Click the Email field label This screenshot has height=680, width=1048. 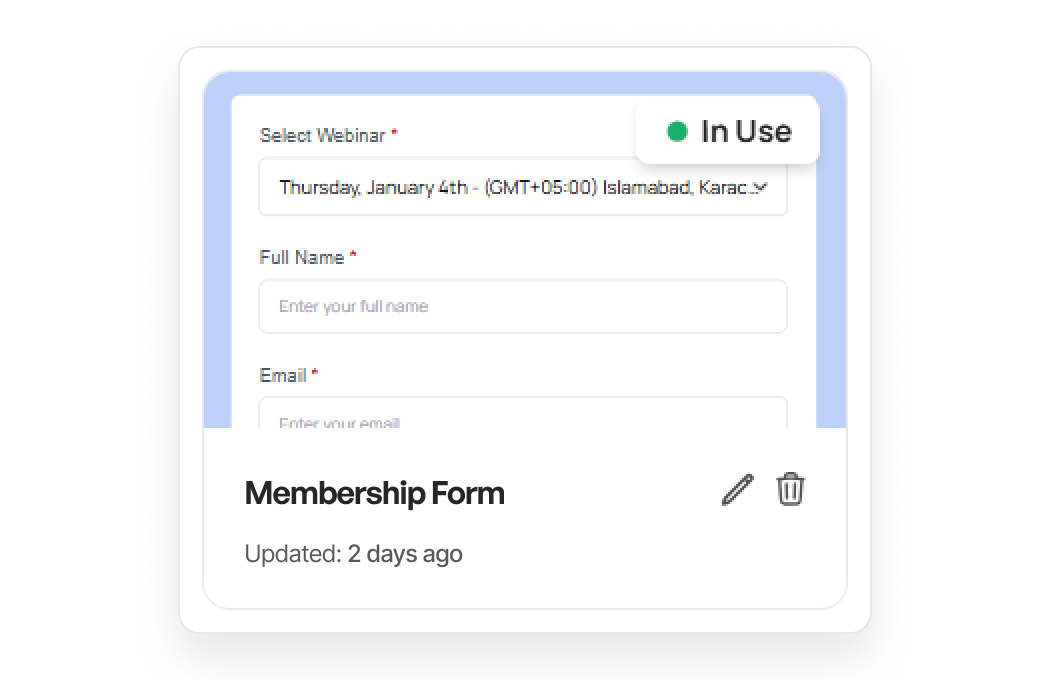click(x=283, y=375)
